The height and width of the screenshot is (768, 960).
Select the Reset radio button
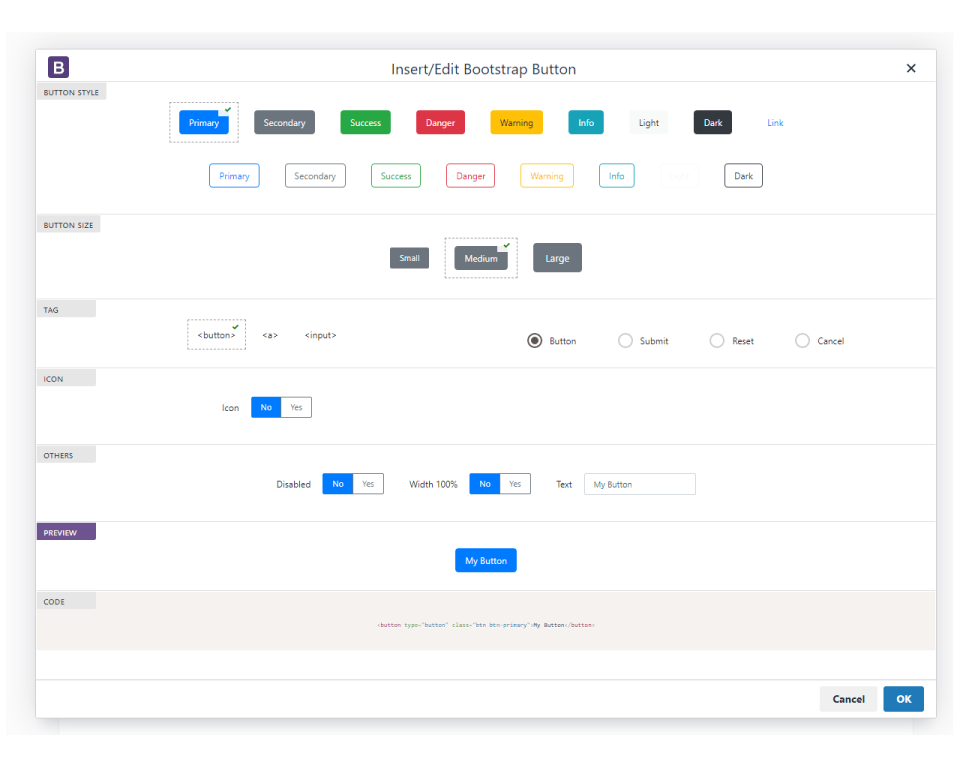pyautogui.click(x=716, y=340)
